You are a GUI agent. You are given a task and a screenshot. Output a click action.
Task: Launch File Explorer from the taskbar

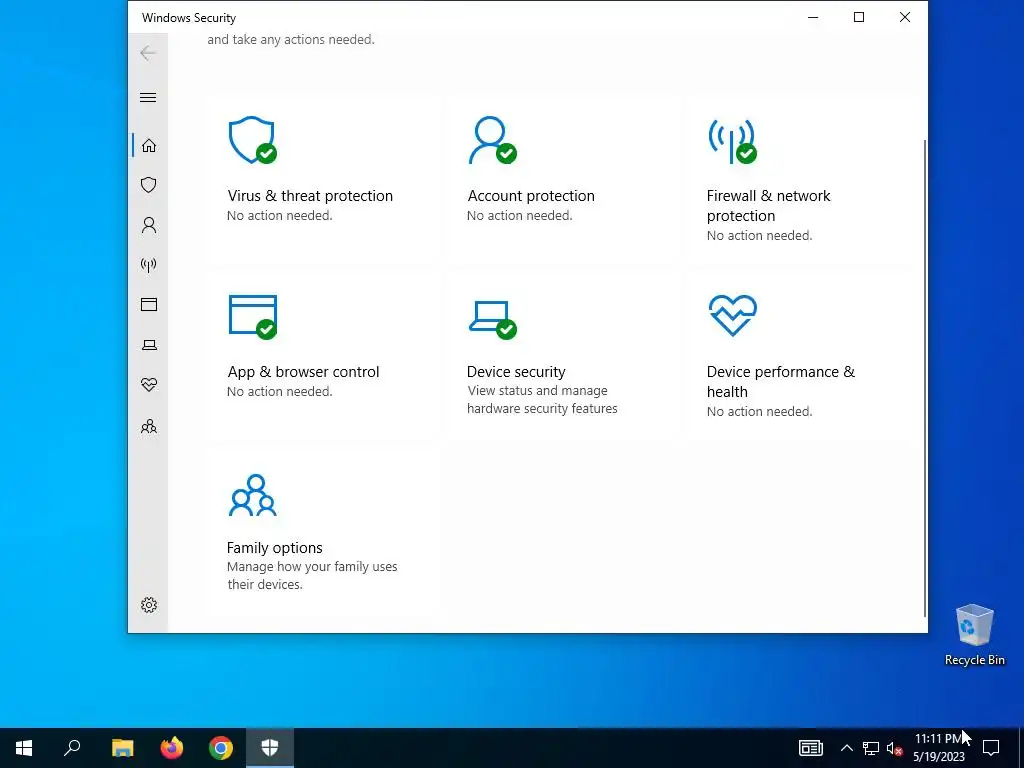pyautogui.click(x=122, y=748)
